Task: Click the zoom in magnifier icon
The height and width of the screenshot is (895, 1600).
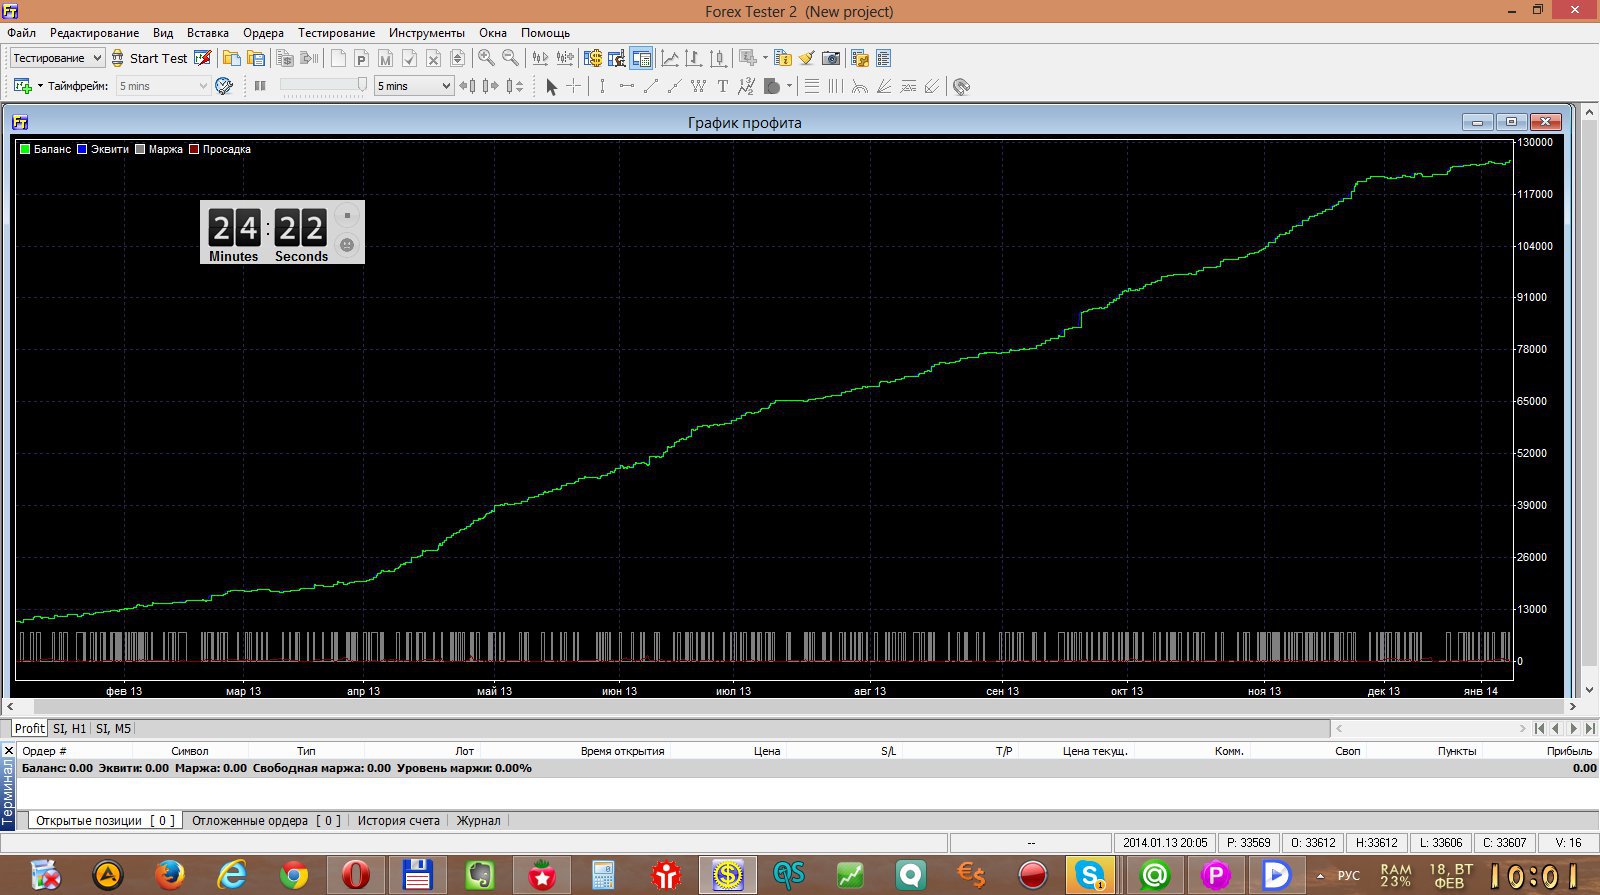Action: pyautogui.click(x=486, y=58)
